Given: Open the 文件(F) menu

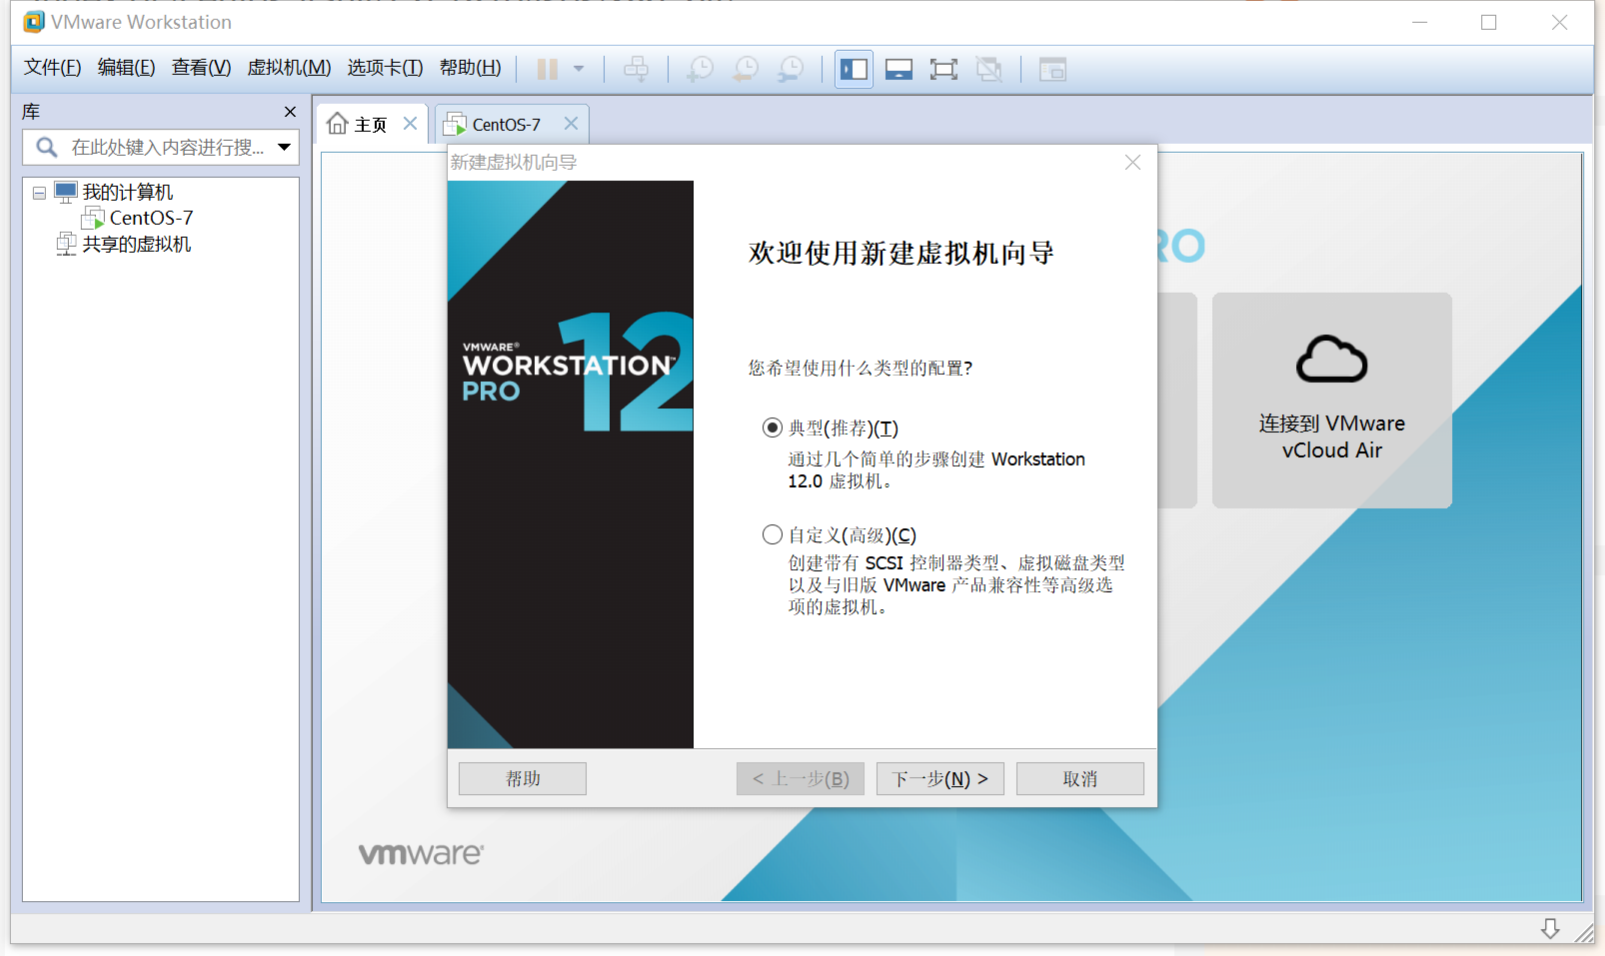Looking at the screenshot, I should (x=52, y=67).
